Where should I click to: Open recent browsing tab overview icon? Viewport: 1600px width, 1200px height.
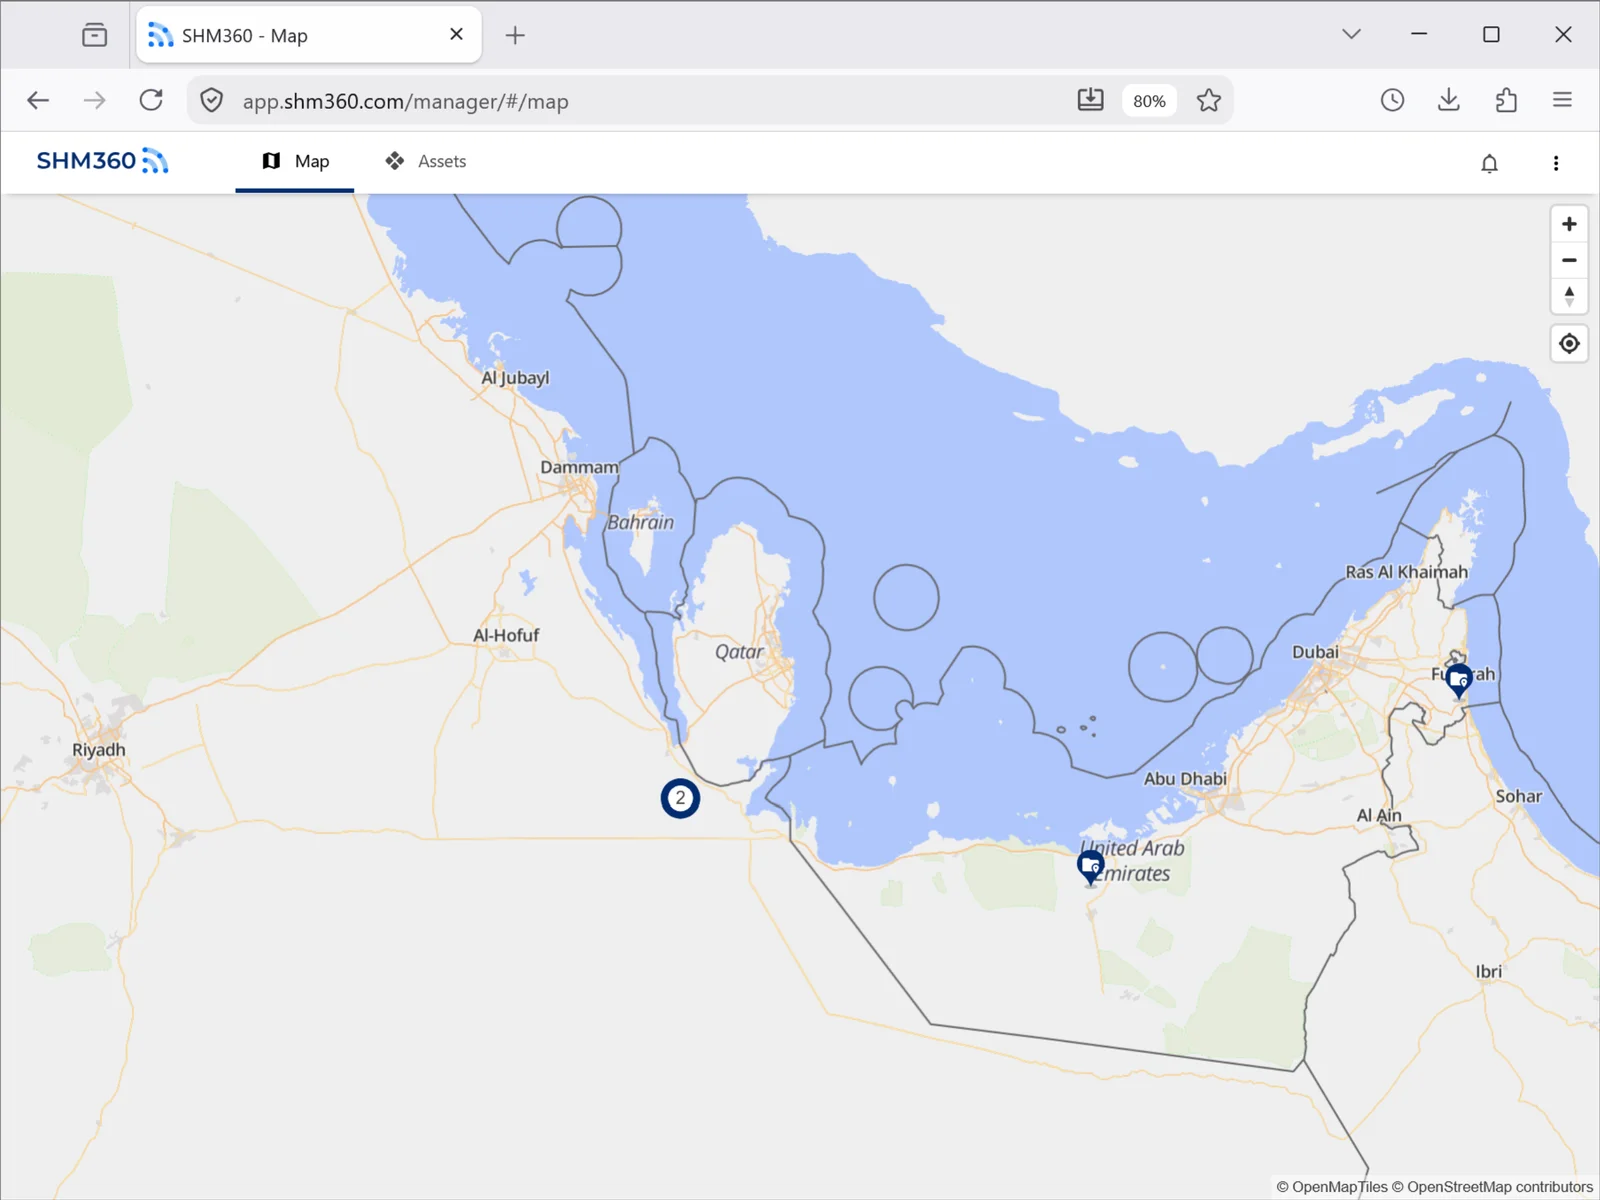[95, 36]
